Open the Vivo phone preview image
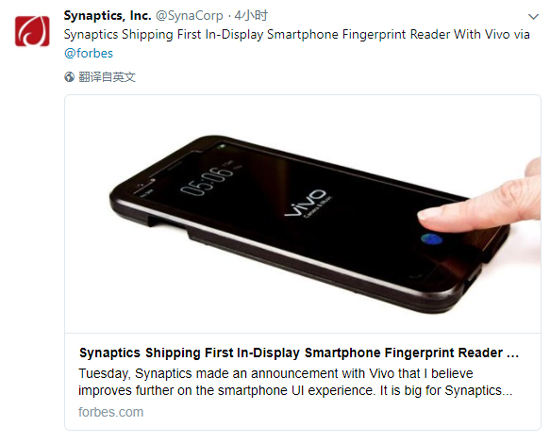This screenshot has height=443, width=550. click(x=302, y=214)
